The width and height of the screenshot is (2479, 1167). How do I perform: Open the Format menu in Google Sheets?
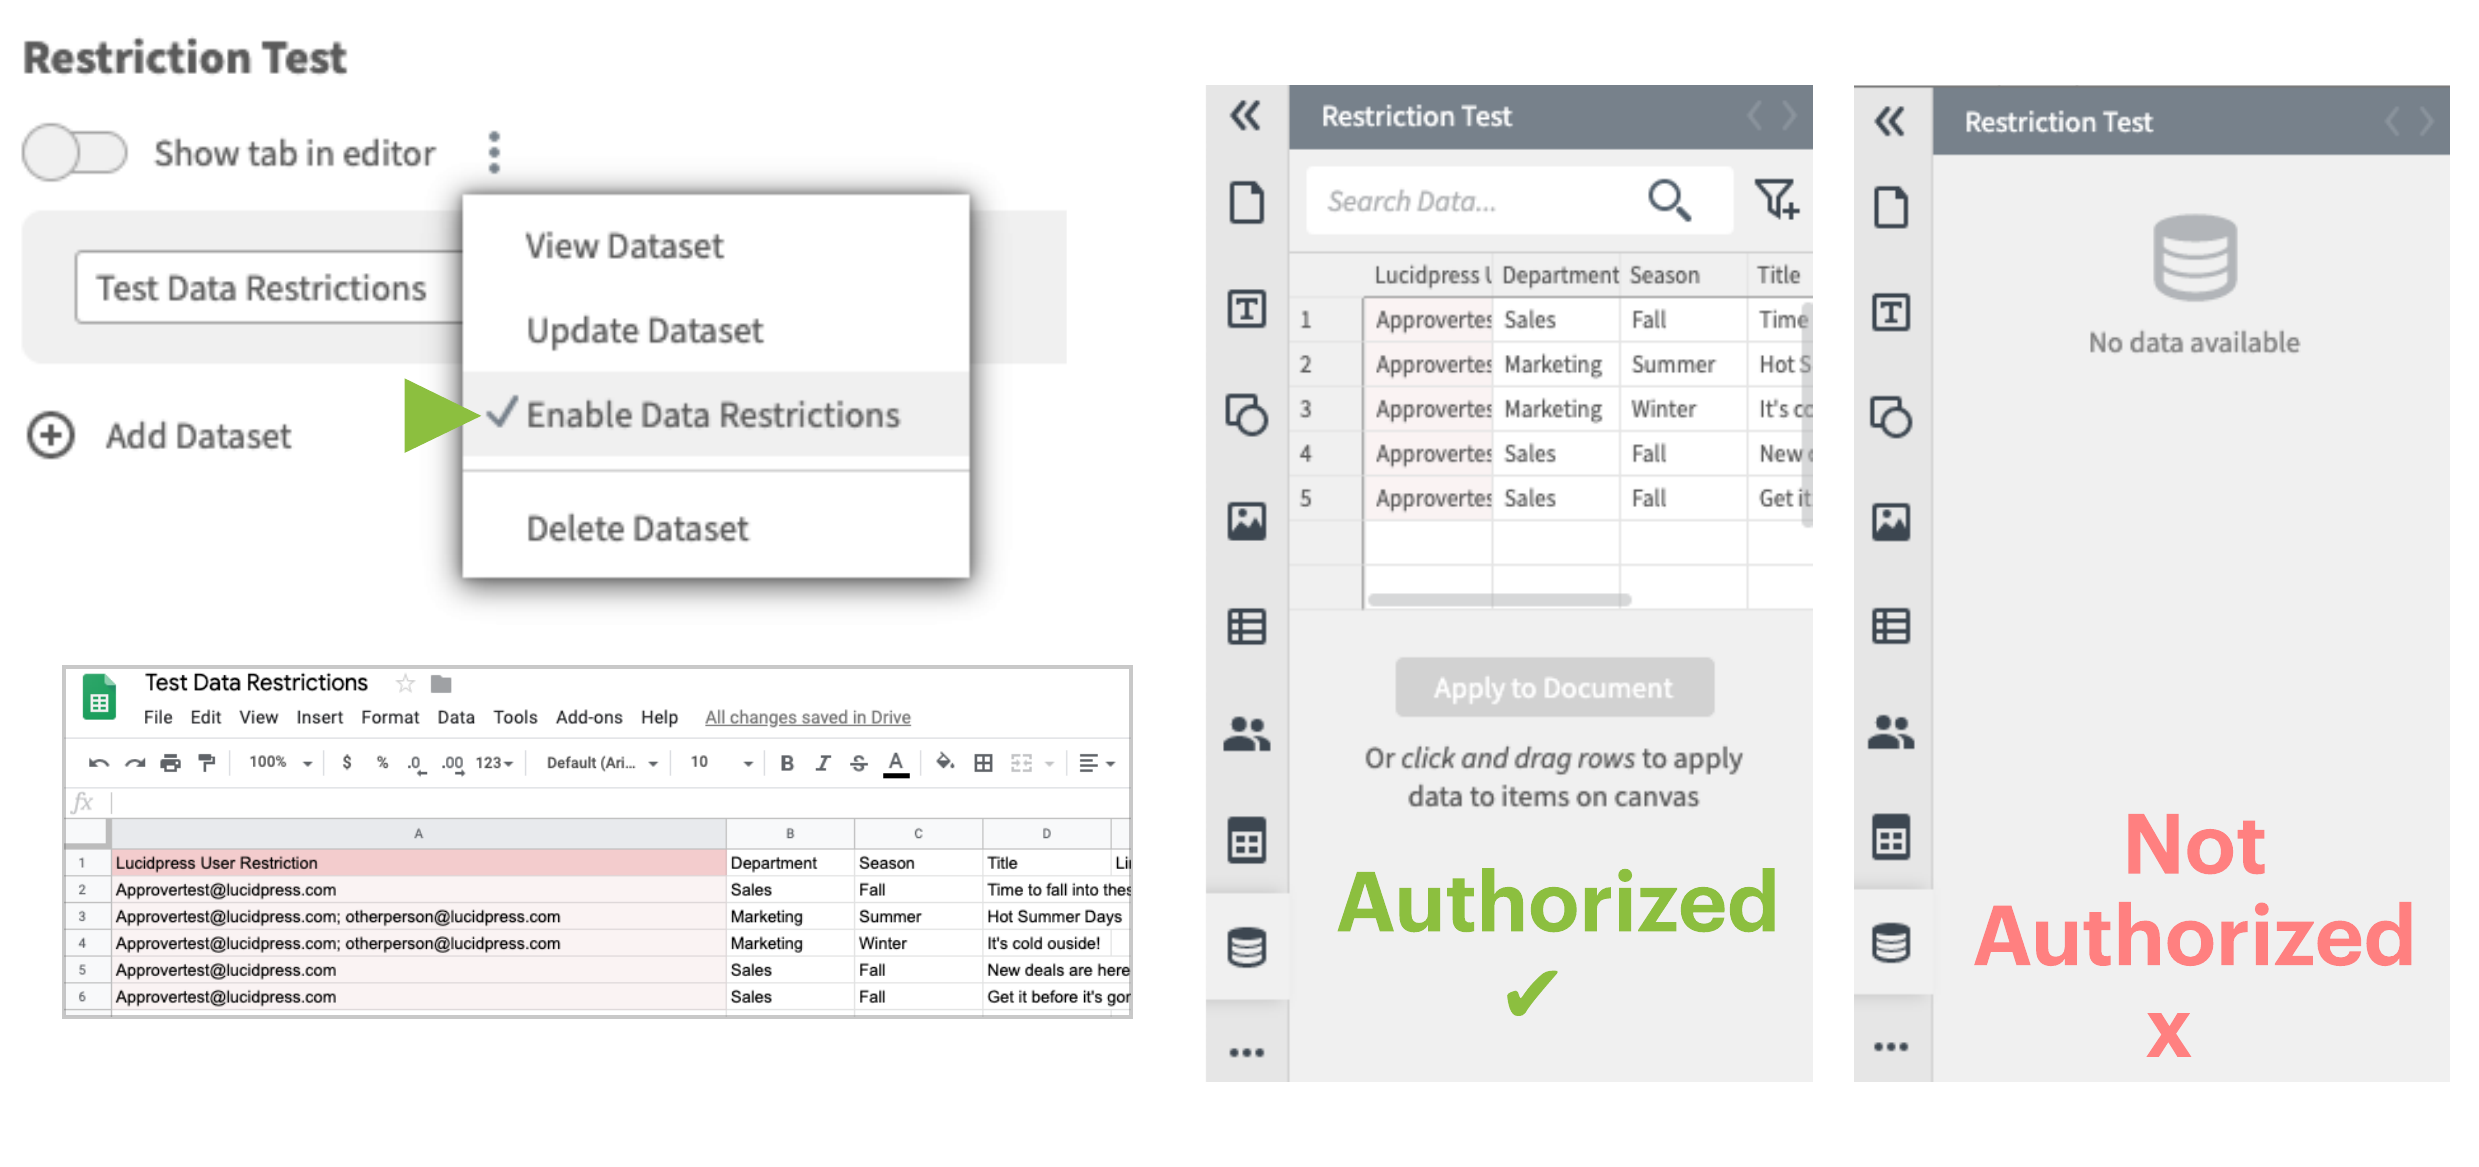coord(390,717)
